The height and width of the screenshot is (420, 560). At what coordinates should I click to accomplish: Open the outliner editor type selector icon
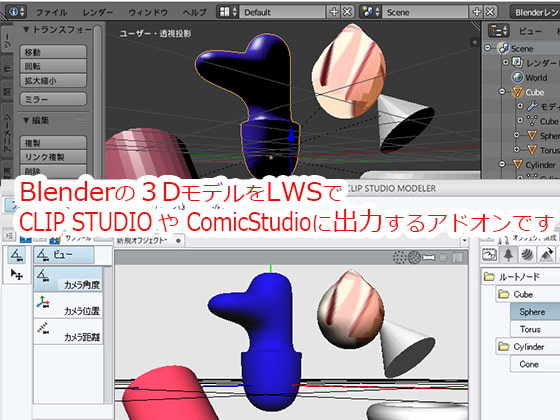click(499, 31)
